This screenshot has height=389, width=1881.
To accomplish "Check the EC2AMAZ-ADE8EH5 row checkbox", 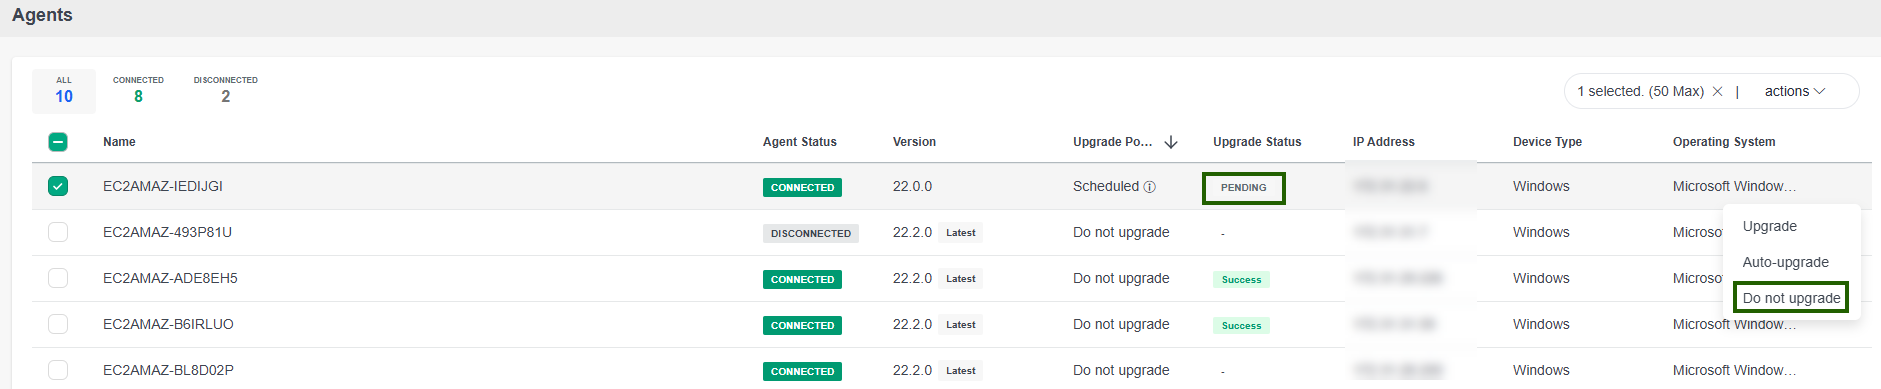I will tap(58, 278).
